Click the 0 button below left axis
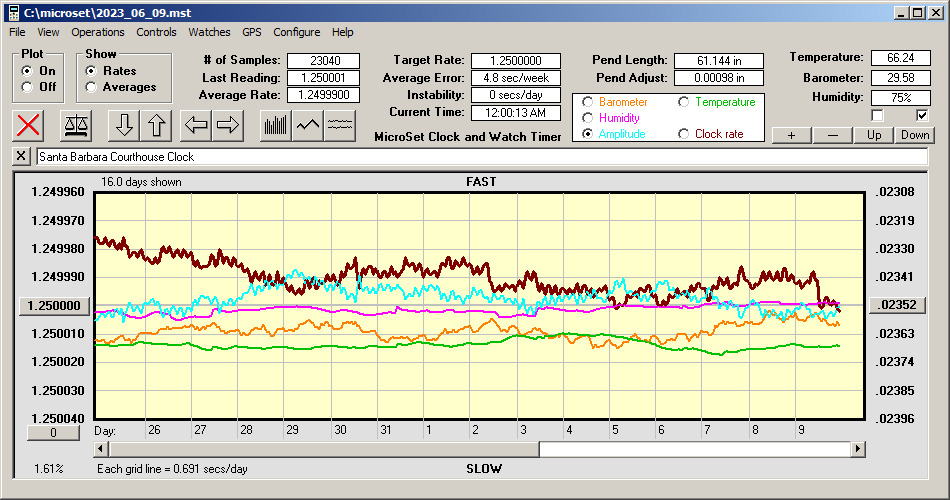 pos(53,433)
